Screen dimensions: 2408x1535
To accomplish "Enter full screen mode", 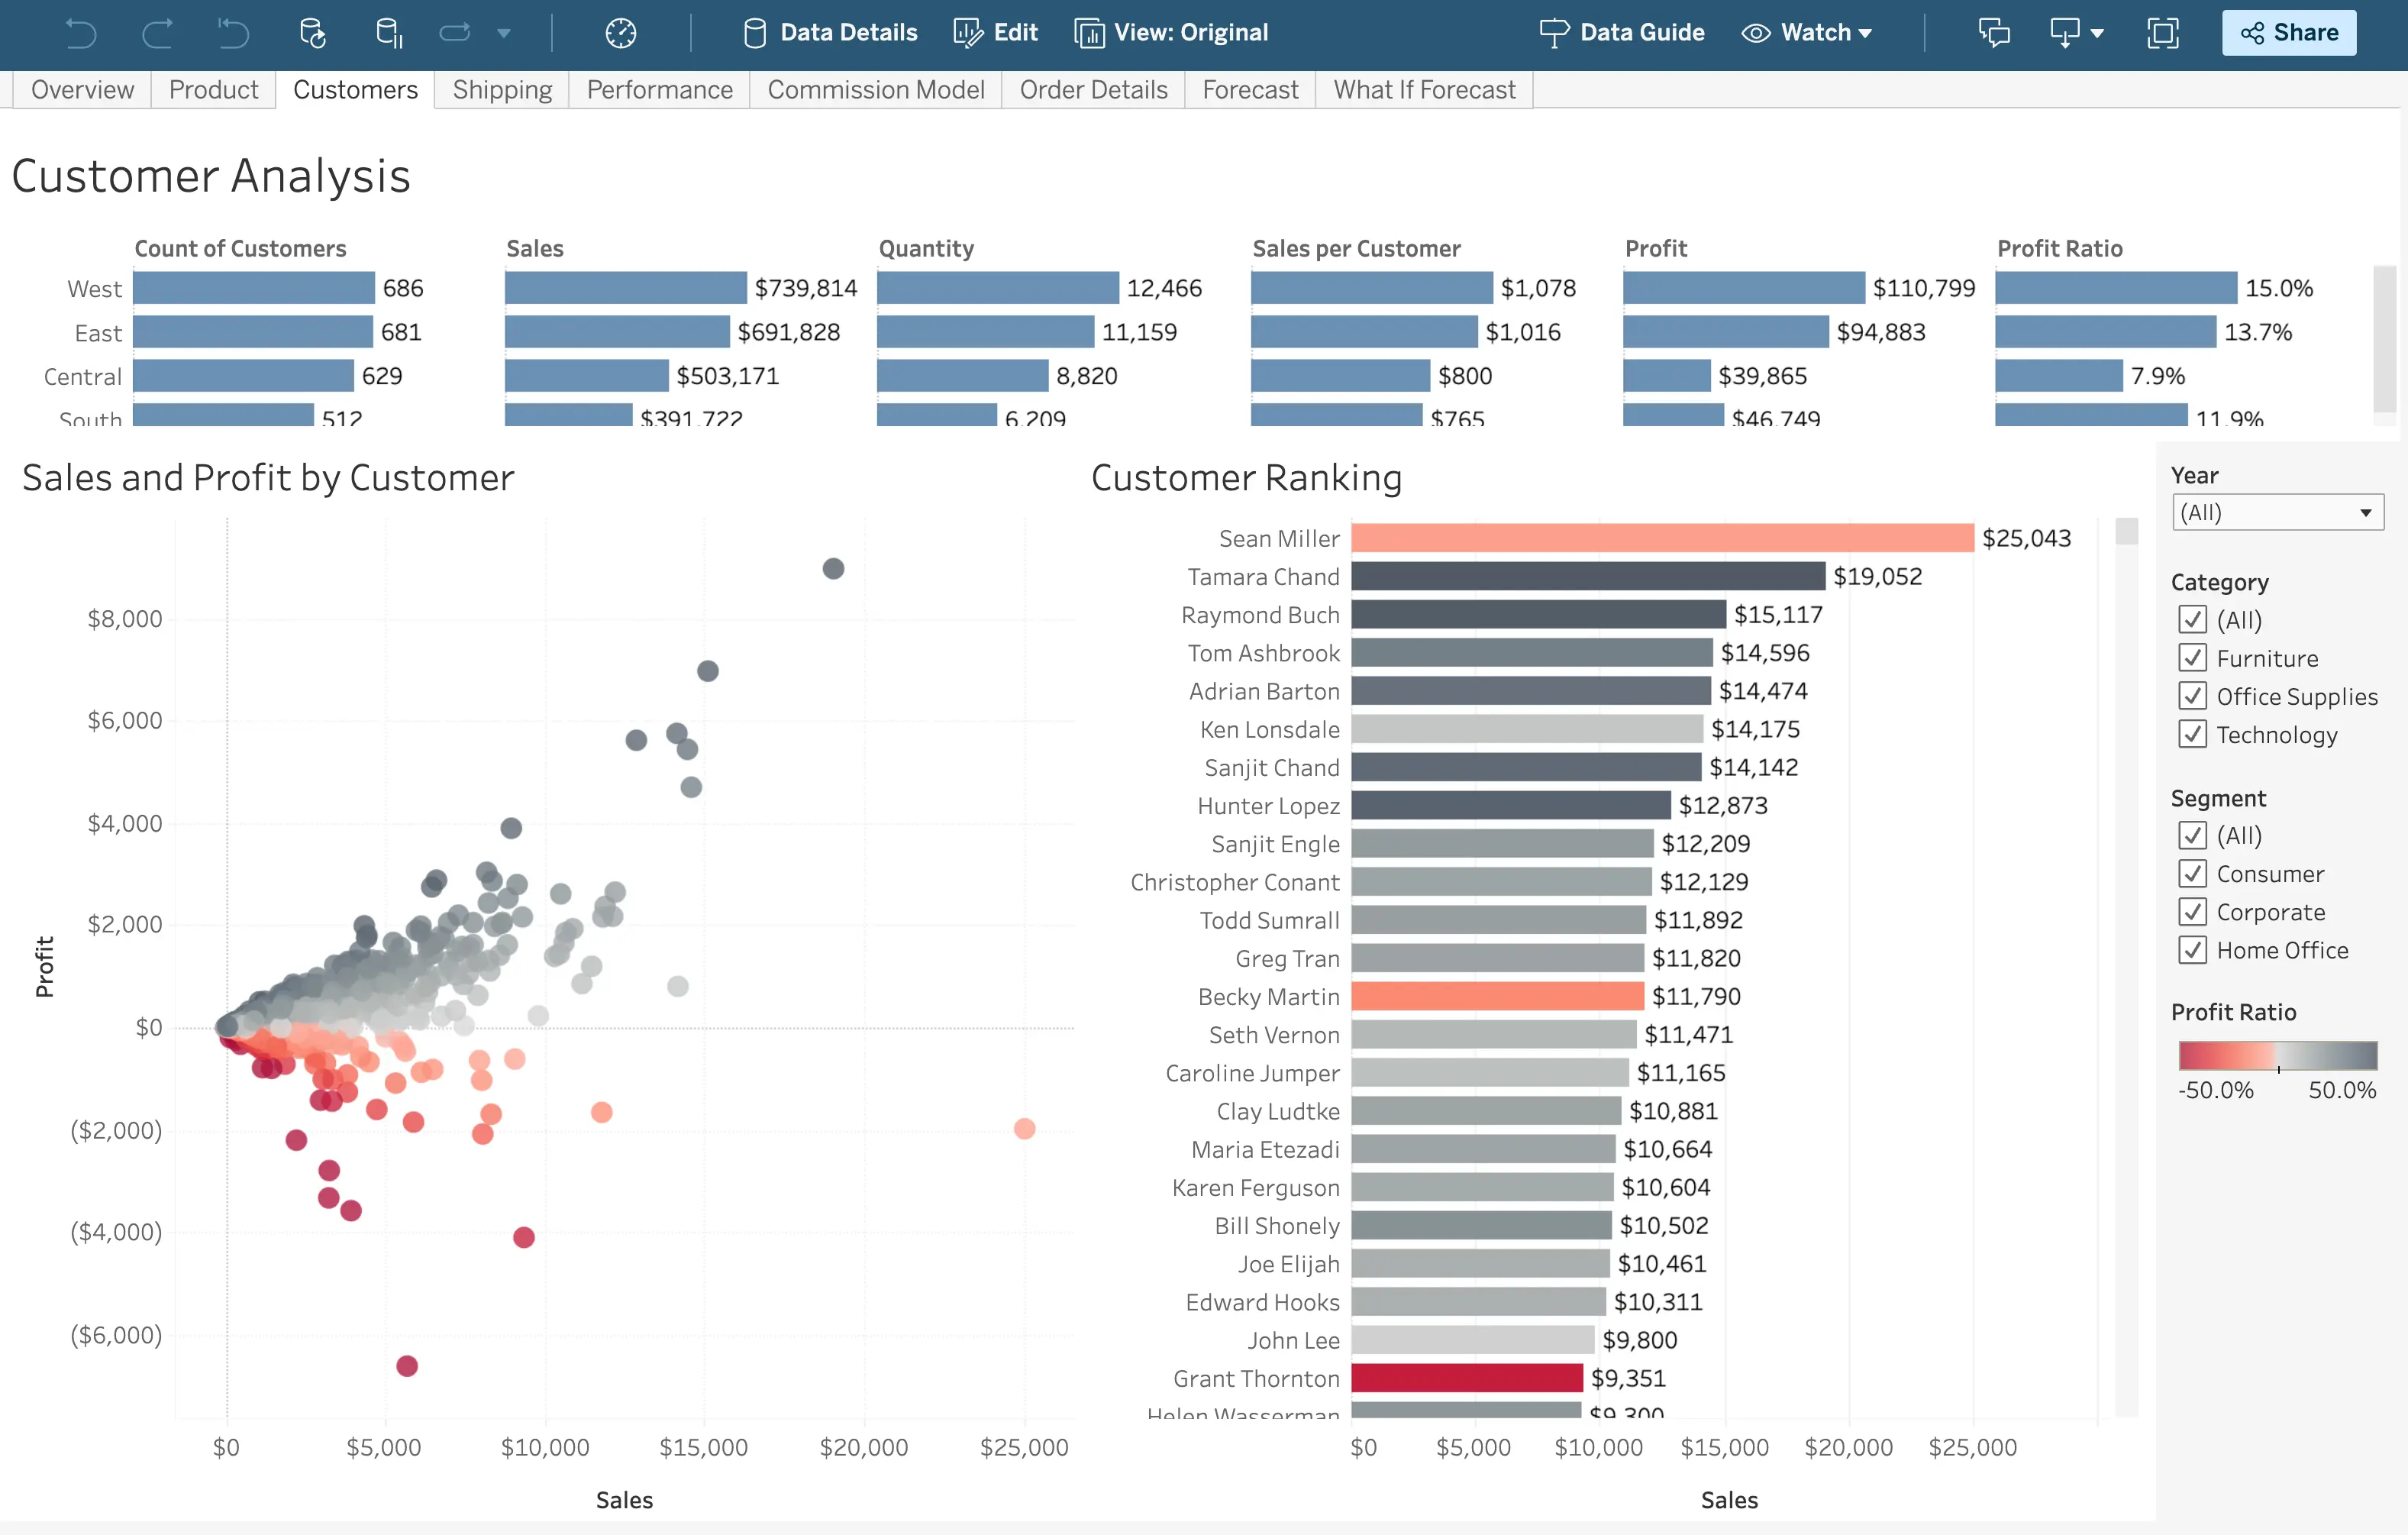I will (x=2162, y=33).
